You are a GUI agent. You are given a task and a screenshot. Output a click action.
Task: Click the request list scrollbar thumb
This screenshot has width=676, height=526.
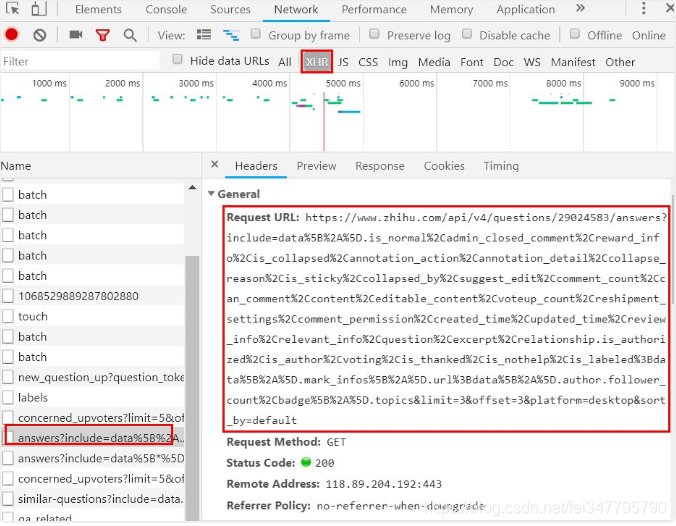pyautogui.click(x=192, y=387)
